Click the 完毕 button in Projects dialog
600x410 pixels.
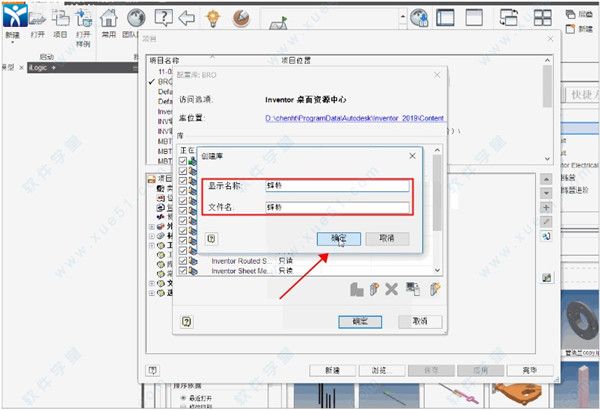point(530,370)
